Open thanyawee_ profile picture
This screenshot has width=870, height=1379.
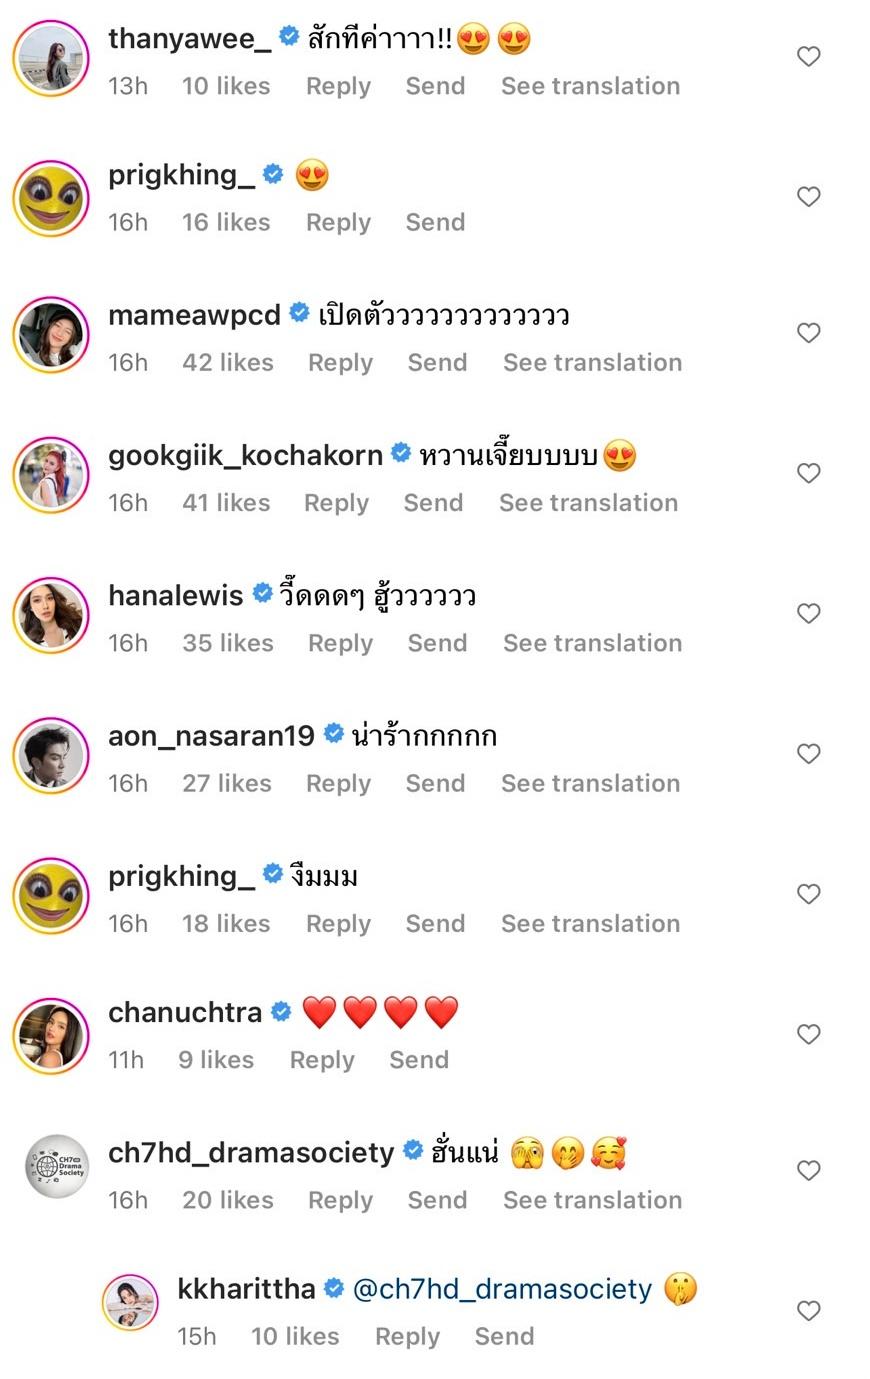(51, 57)
